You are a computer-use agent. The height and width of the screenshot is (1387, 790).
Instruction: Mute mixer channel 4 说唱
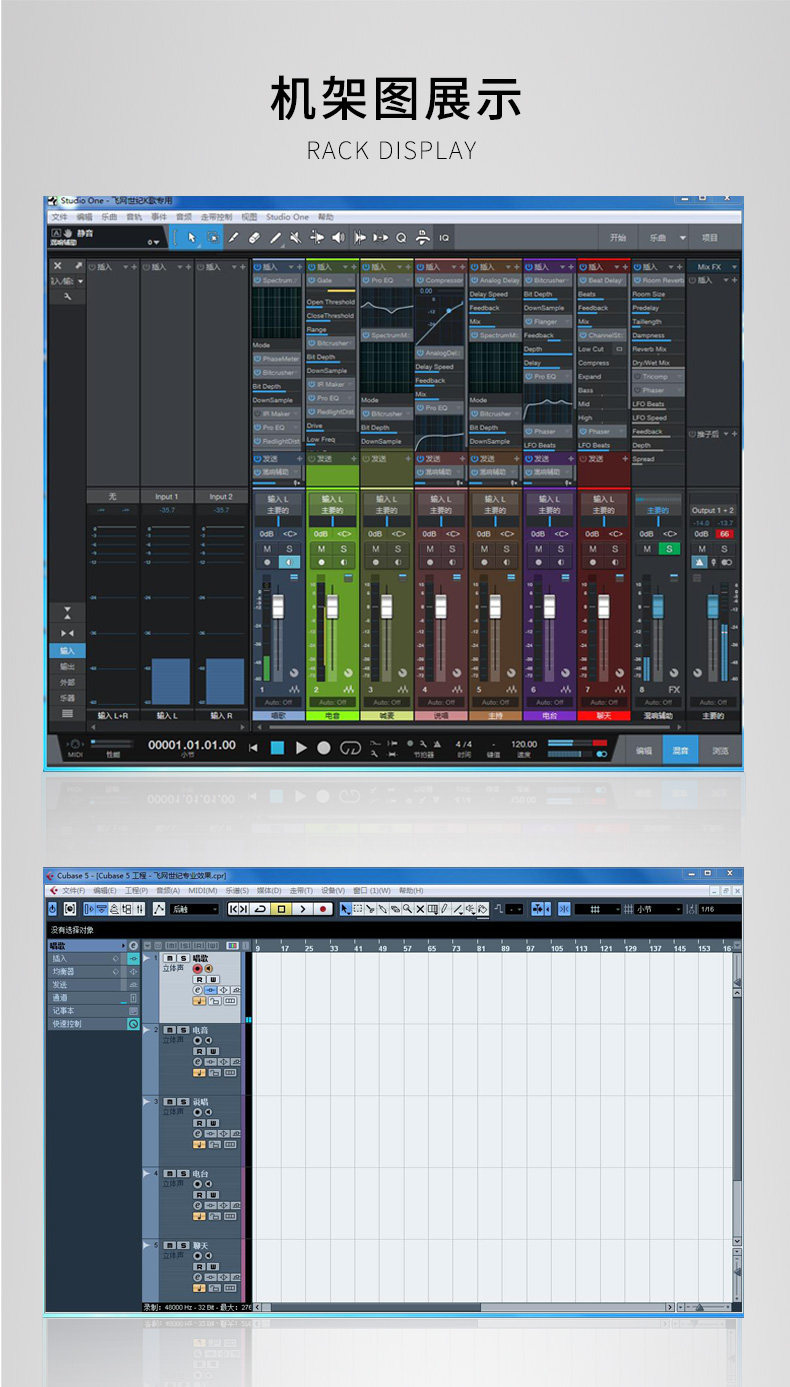[430, 548]
